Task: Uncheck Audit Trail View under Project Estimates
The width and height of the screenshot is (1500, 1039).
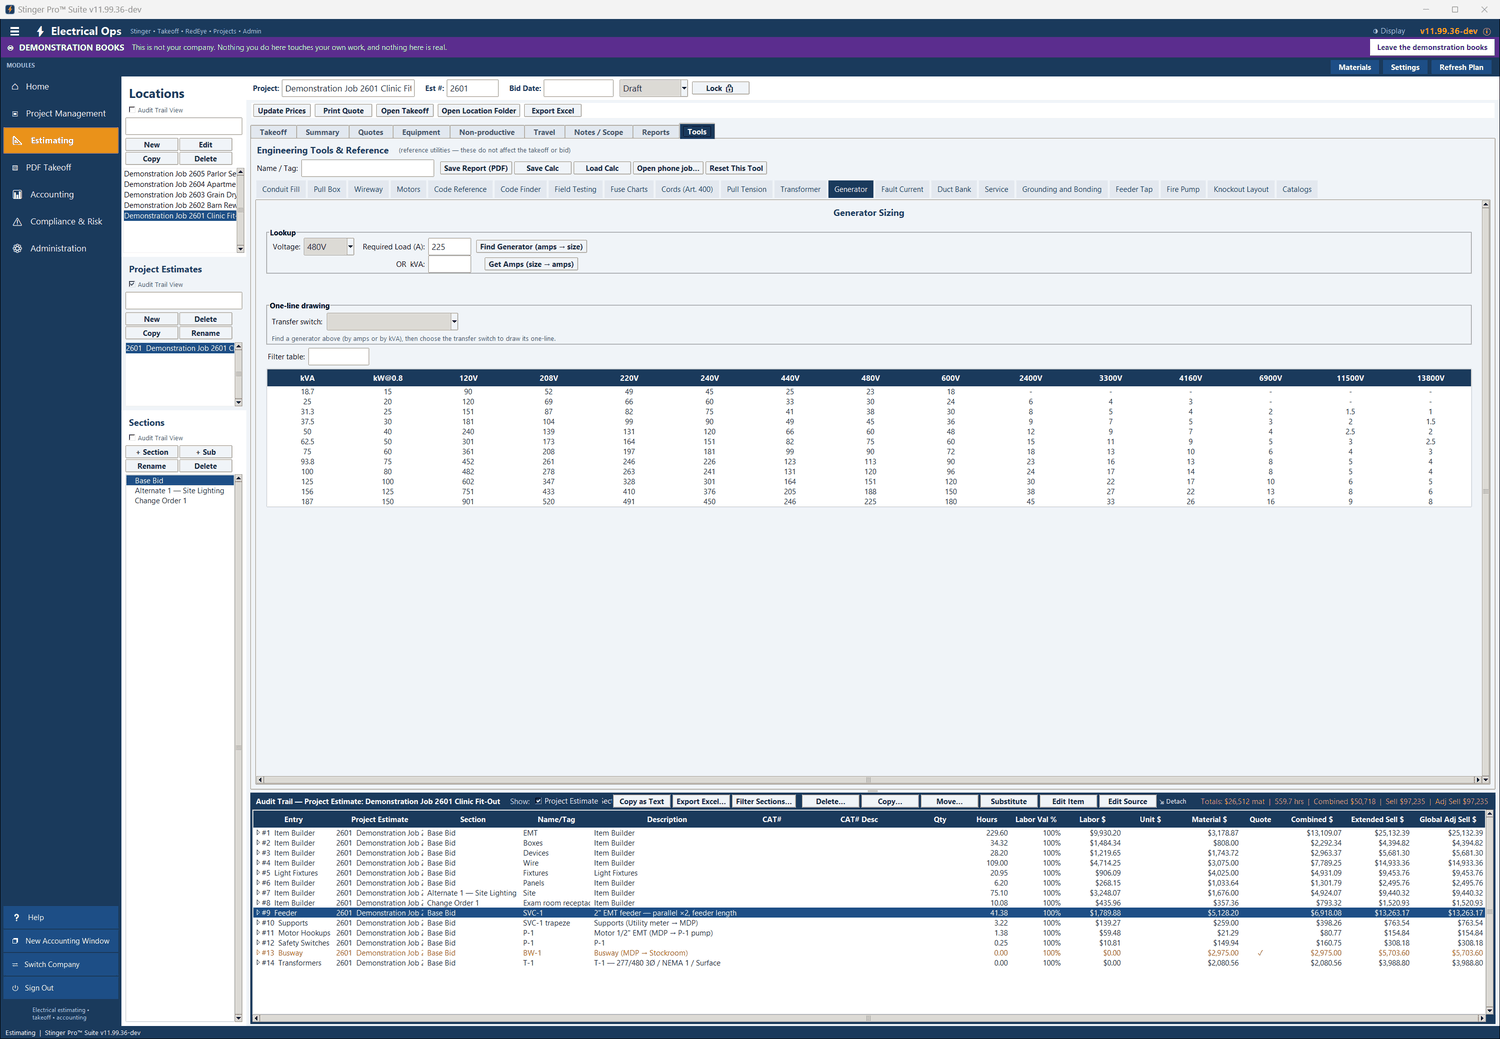Action: (132, 284)
